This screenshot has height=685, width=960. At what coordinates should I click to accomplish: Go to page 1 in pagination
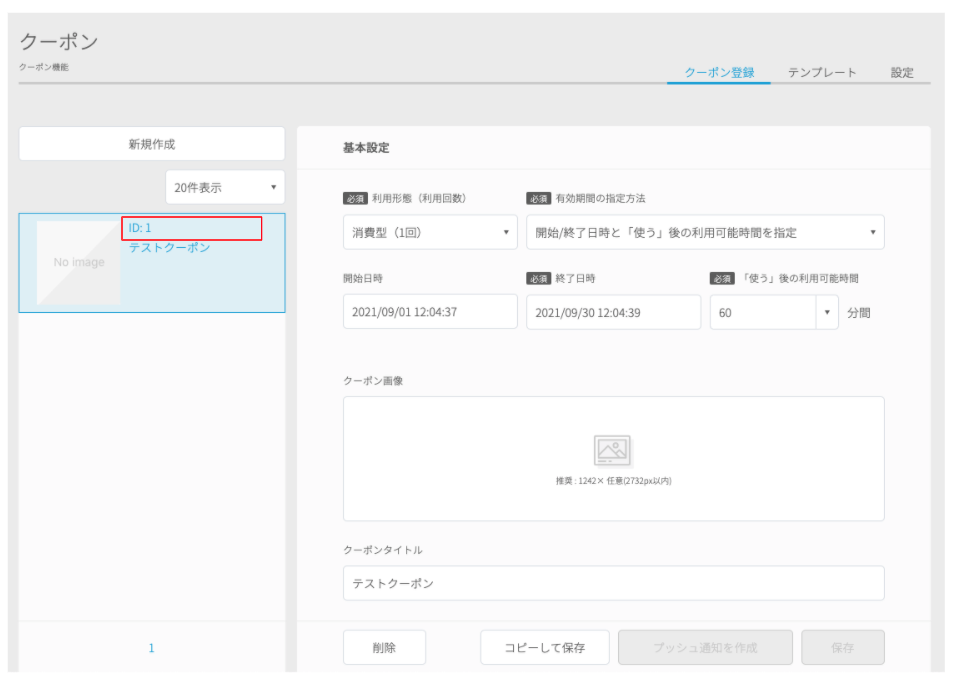point(151,648)
